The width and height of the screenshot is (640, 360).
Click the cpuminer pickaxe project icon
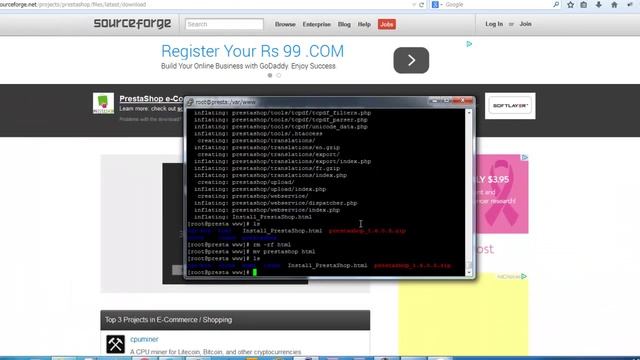[x=116, y=344]
